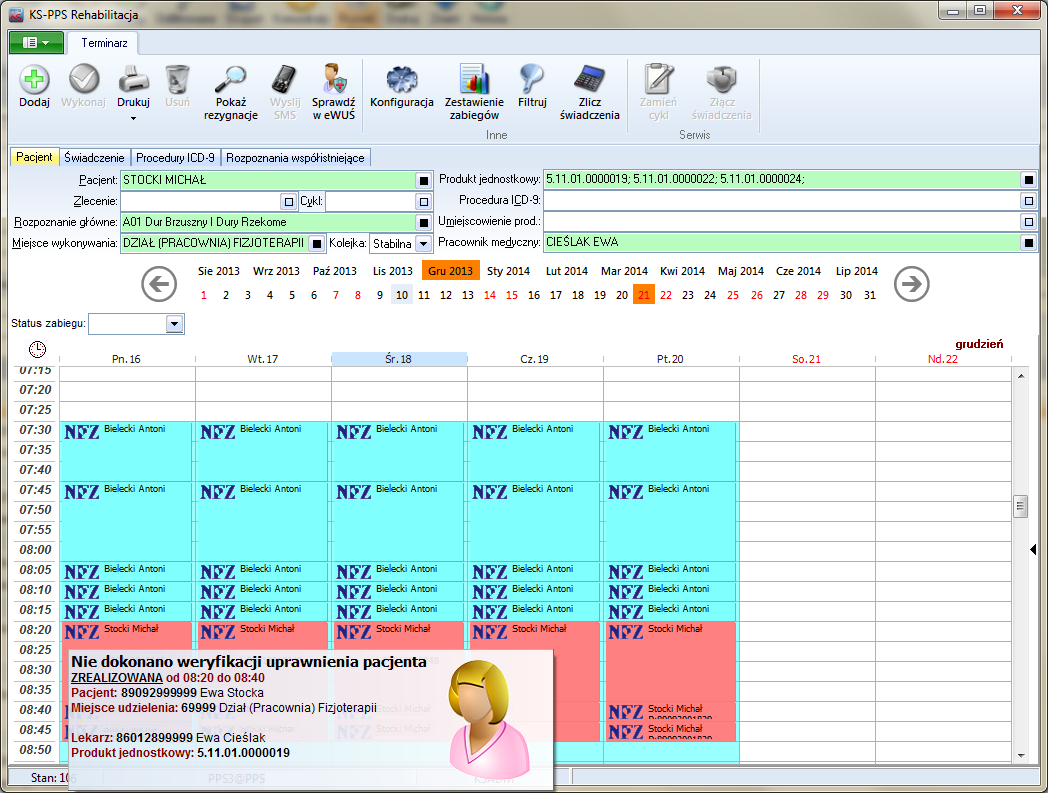Go to next period with right arrow

[x=911, y=285]
